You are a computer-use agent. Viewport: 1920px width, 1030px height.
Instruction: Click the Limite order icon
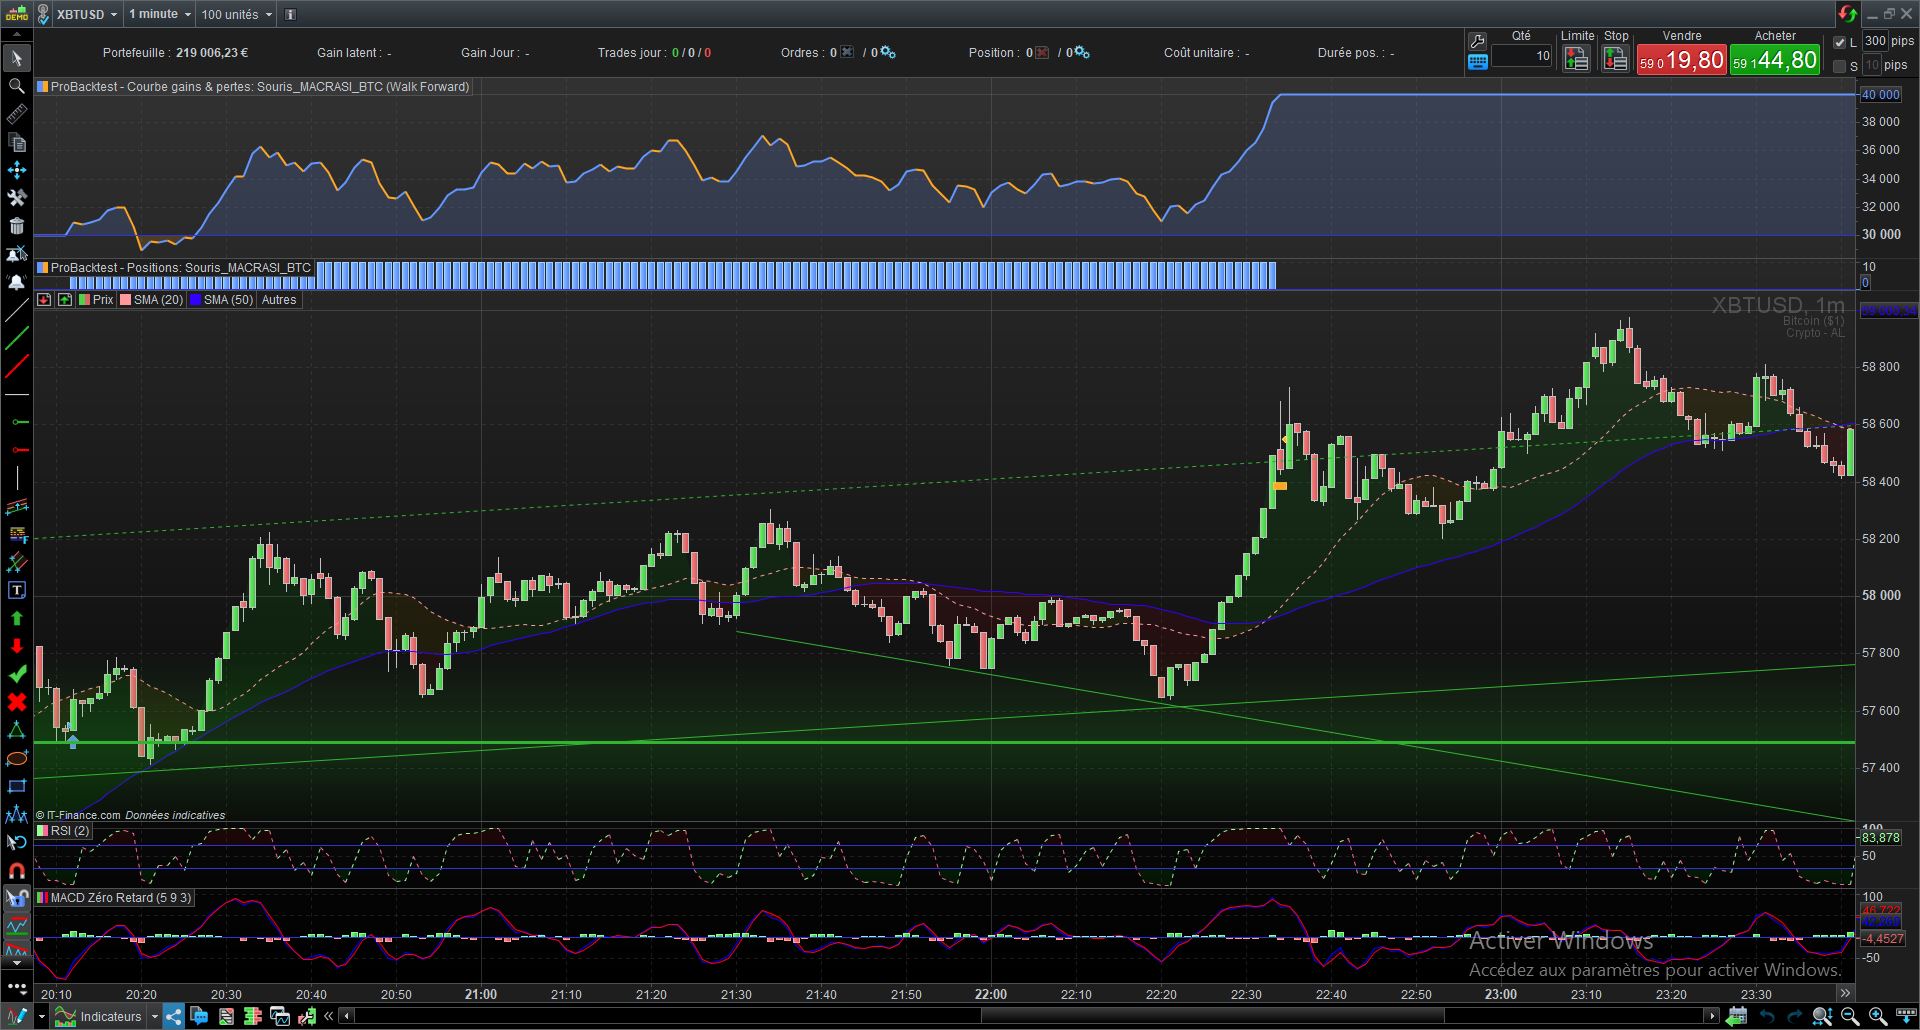click(1576, 60)
